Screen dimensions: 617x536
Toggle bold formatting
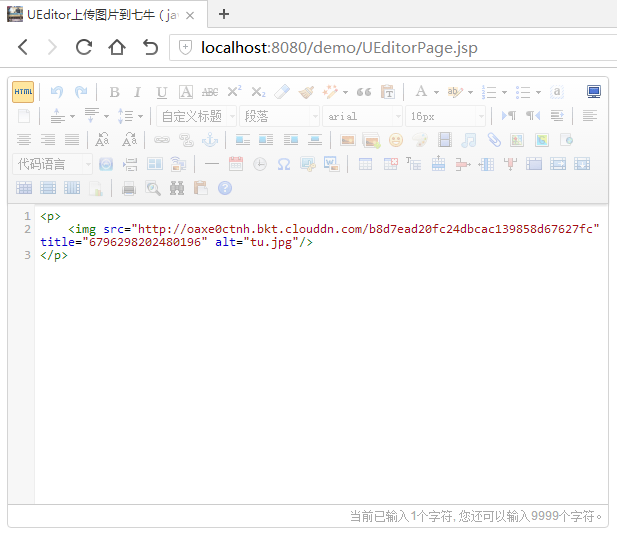click(115, 92)
